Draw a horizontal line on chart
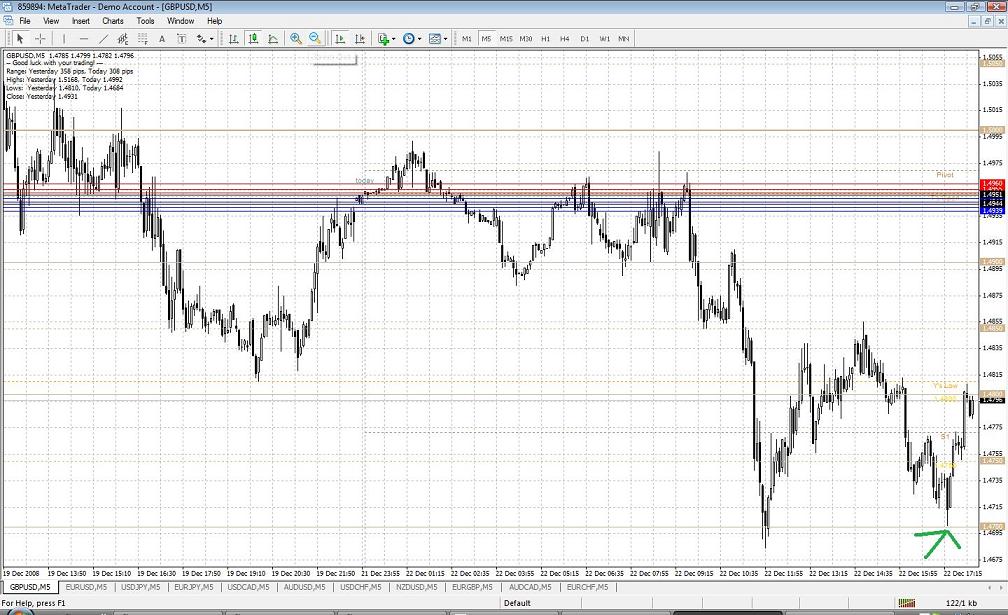 tap(84, 39)
